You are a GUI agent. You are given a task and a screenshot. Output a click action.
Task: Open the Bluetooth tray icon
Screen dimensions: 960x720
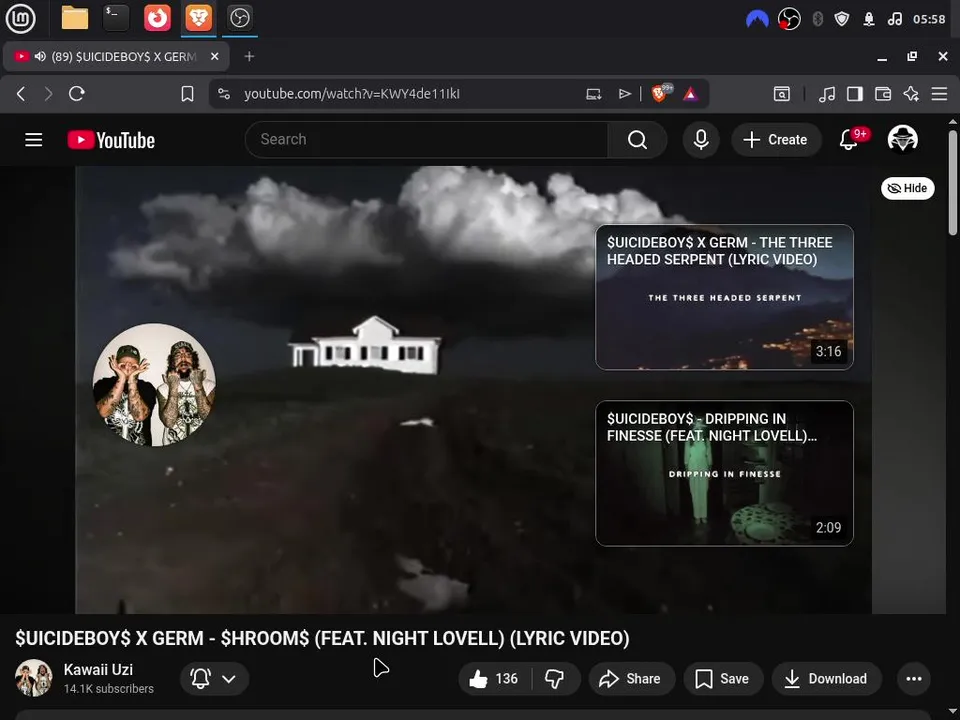pyautogui.click(x=817, y=19)
